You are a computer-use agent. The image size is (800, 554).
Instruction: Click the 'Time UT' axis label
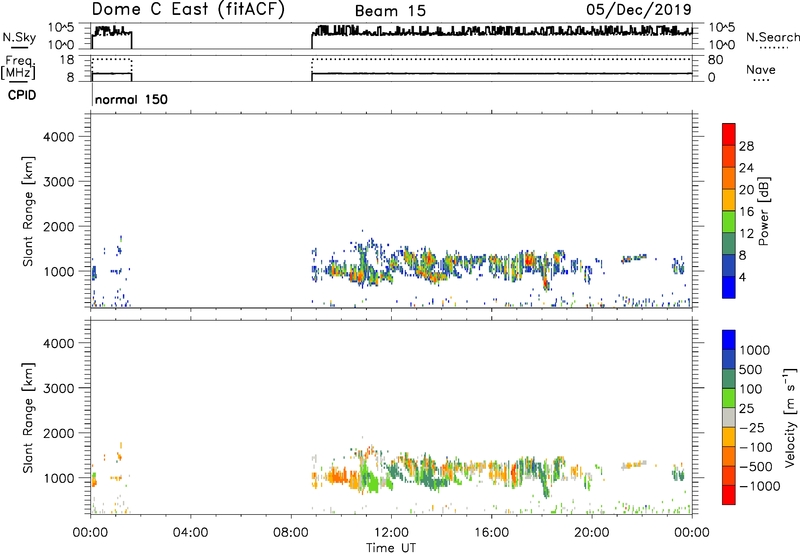click(391, 548)
